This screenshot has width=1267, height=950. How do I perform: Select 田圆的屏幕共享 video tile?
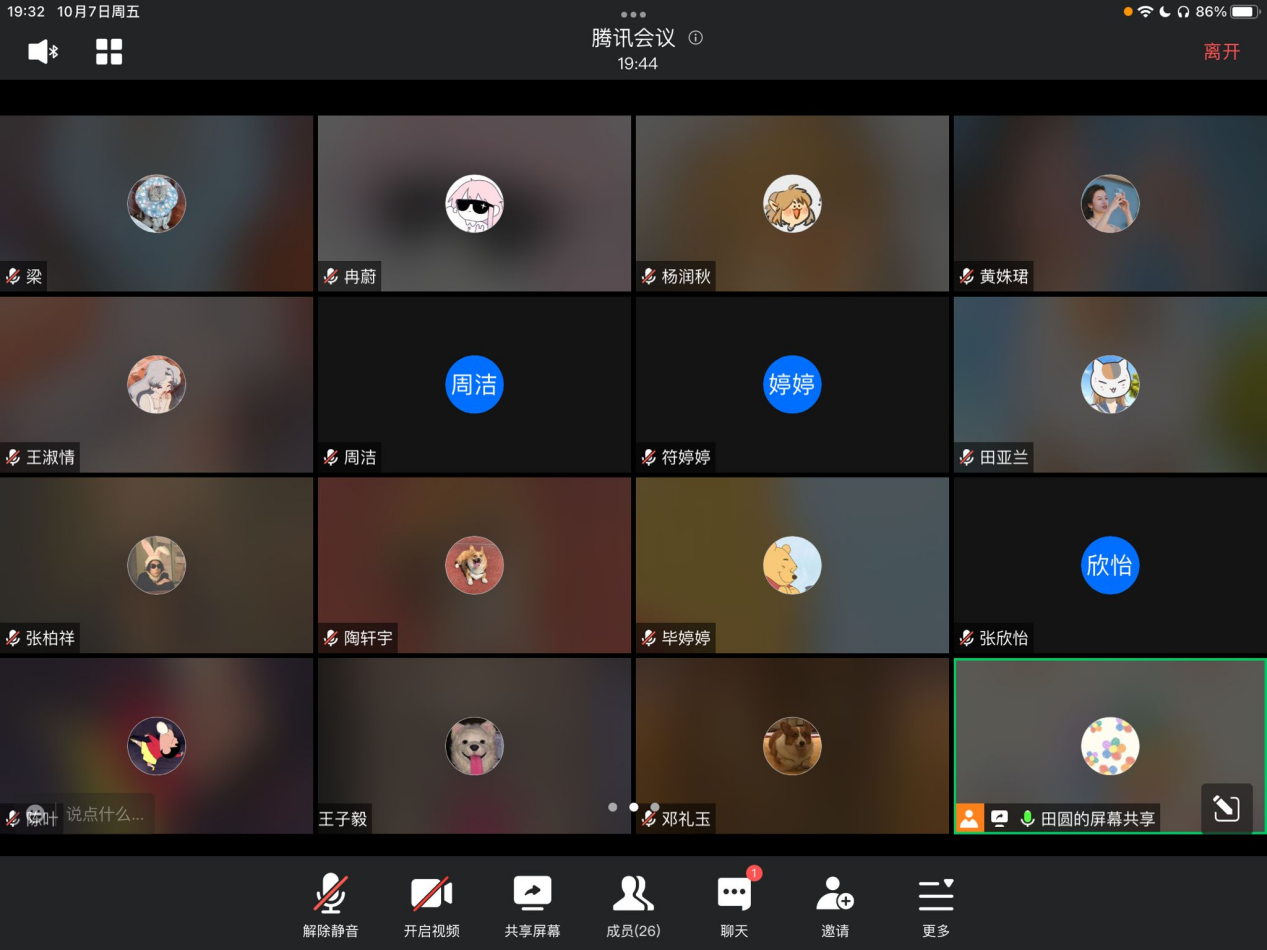pos(1109,745)
